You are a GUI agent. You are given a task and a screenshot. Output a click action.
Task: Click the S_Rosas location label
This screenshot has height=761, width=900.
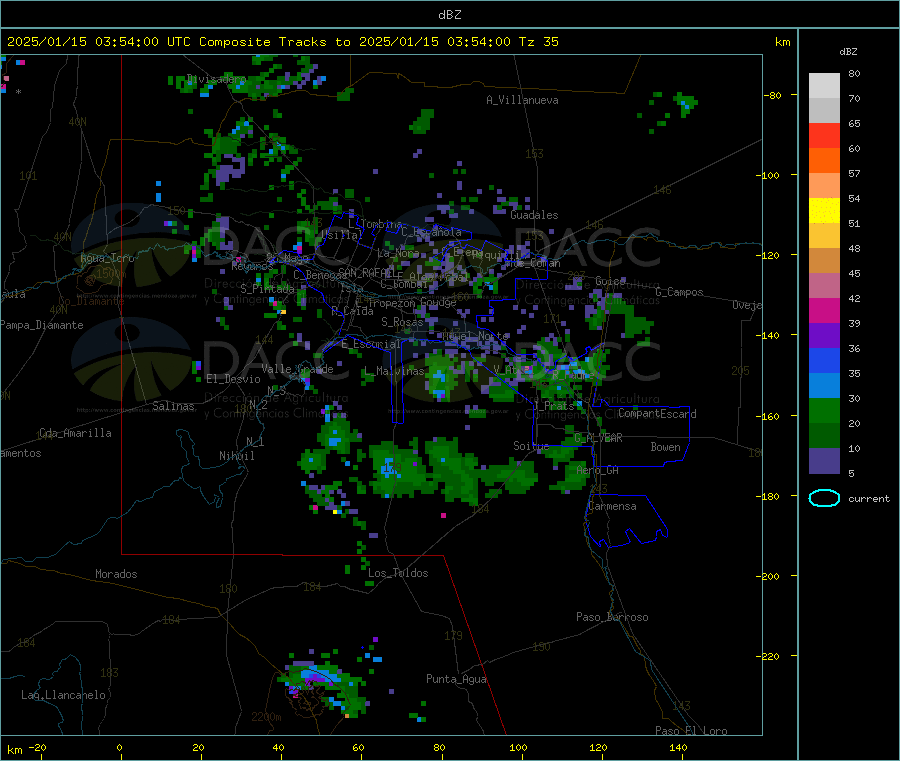pos(402,322)
